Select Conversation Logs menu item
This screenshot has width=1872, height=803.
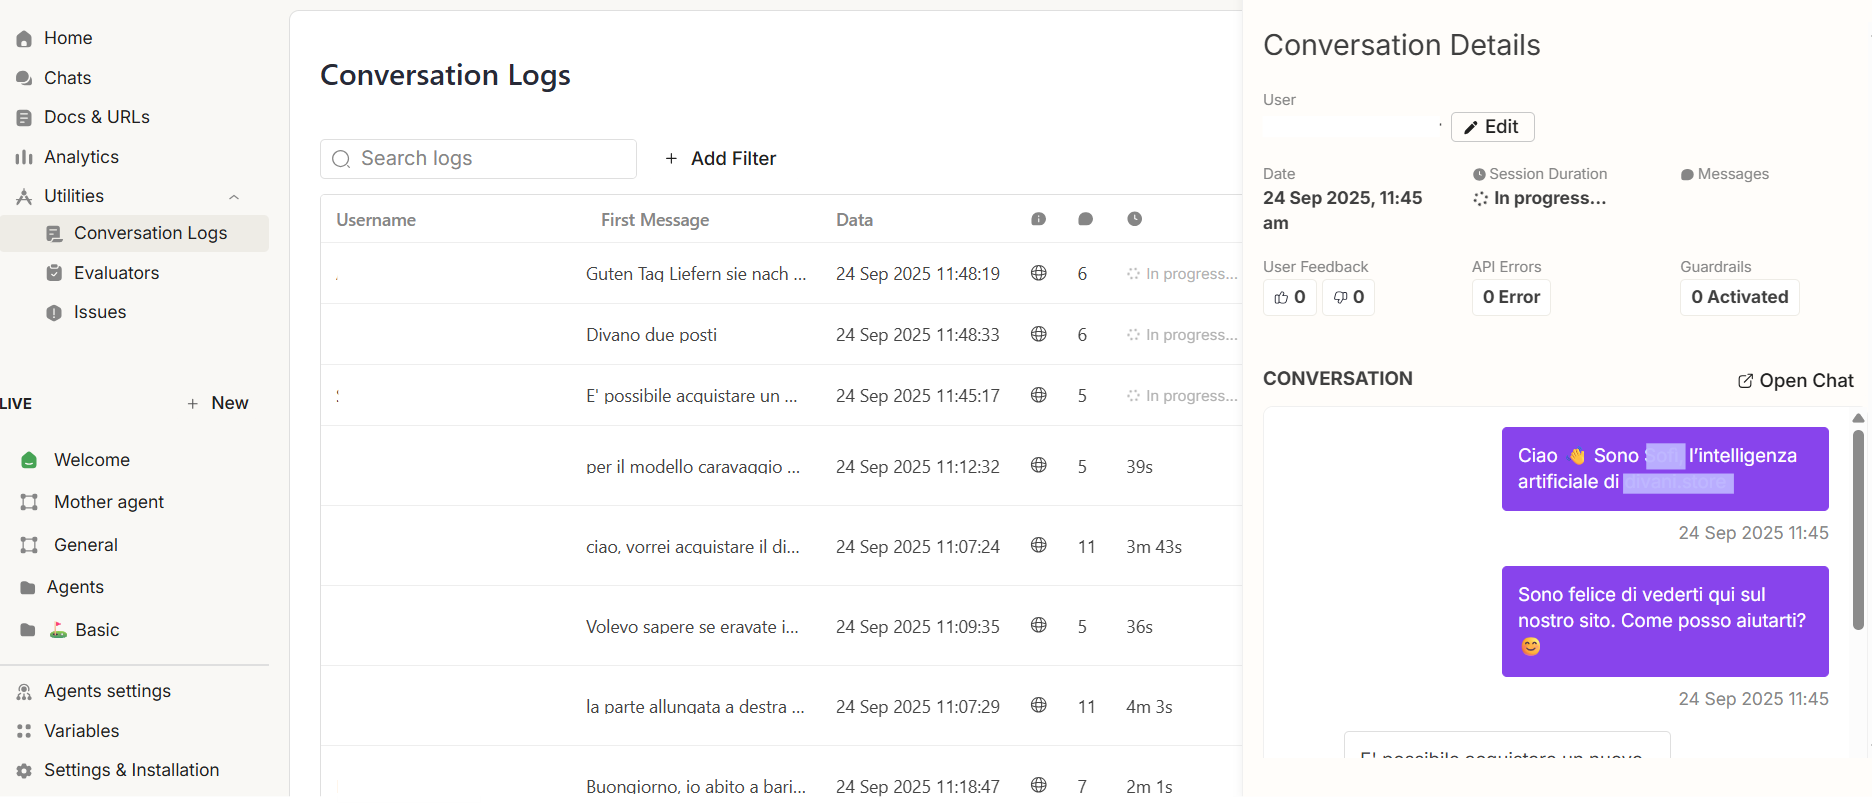[x=150, y=233]
